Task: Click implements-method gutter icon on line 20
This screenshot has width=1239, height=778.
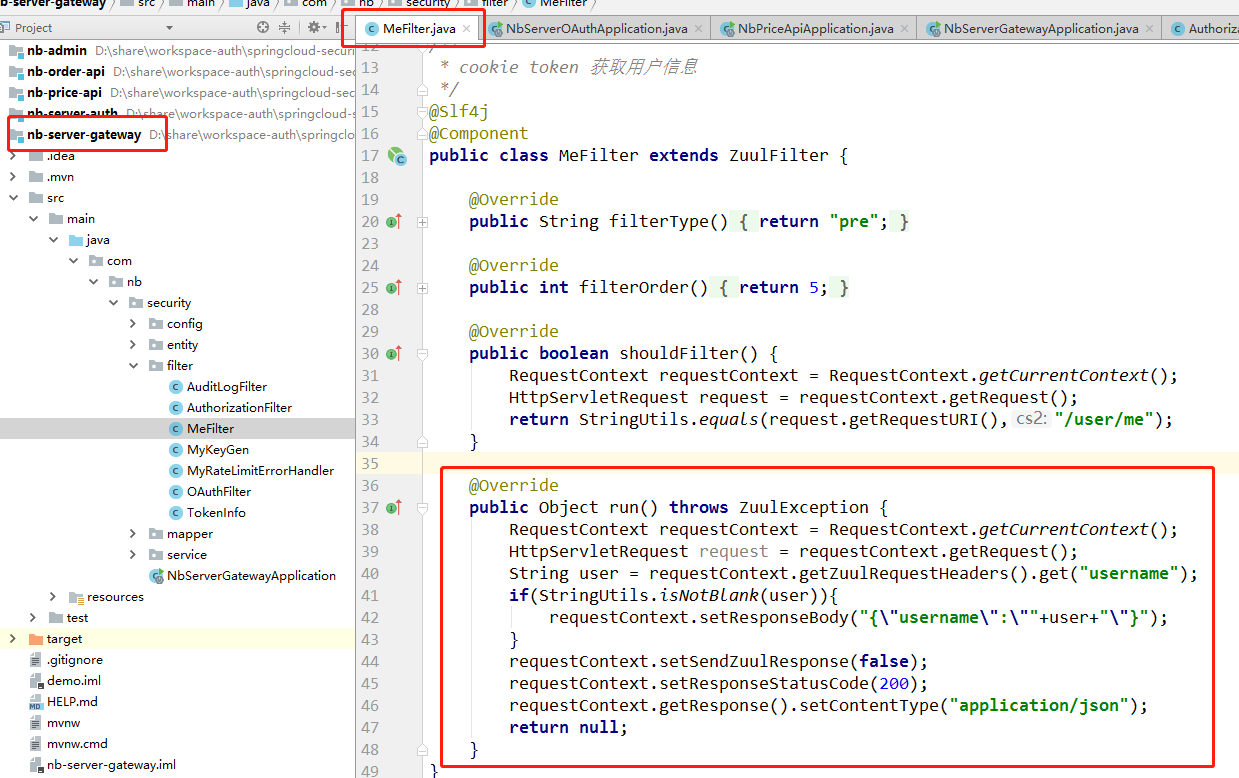Action: pos(394,222)
